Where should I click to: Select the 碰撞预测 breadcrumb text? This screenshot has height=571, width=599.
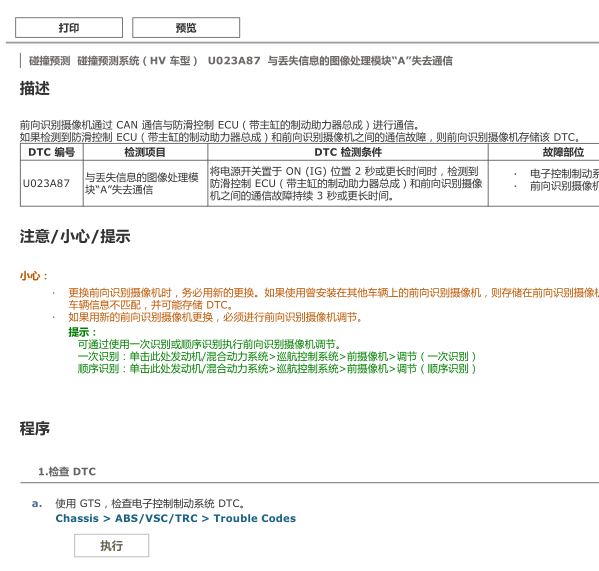click(50, 61)
